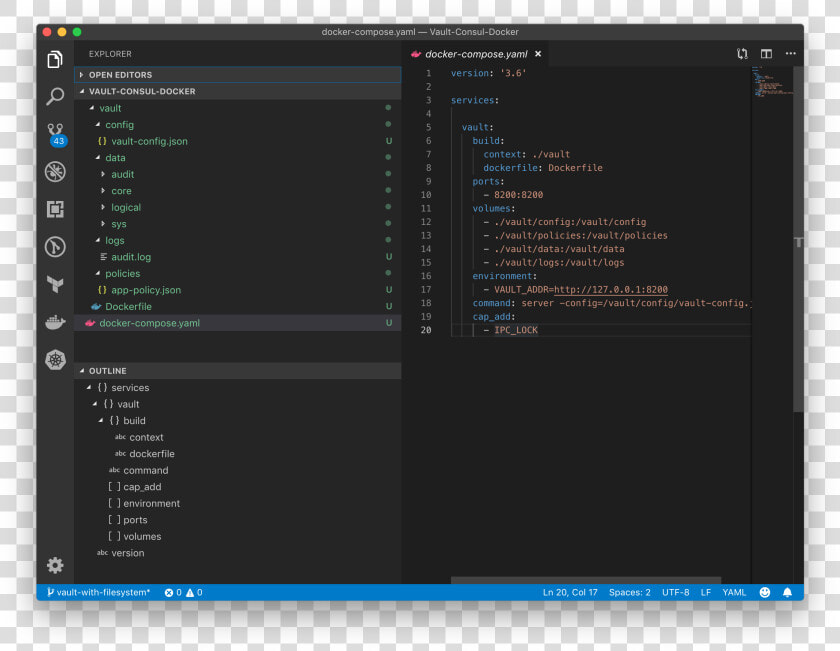Open the Explorer view in activity bar

click(55, 59)
